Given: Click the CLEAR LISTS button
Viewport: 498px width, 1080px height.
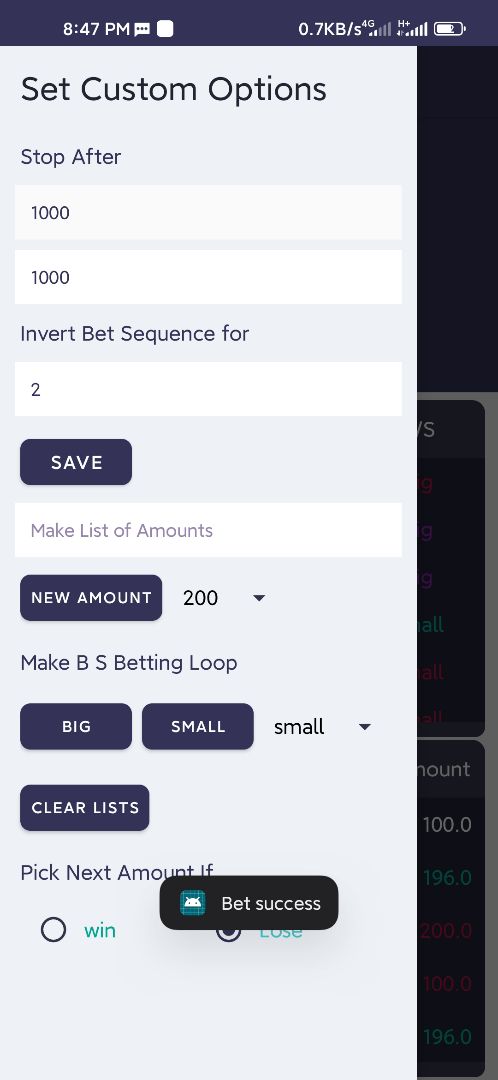Looking at the screenshot, I should (85, 808).
